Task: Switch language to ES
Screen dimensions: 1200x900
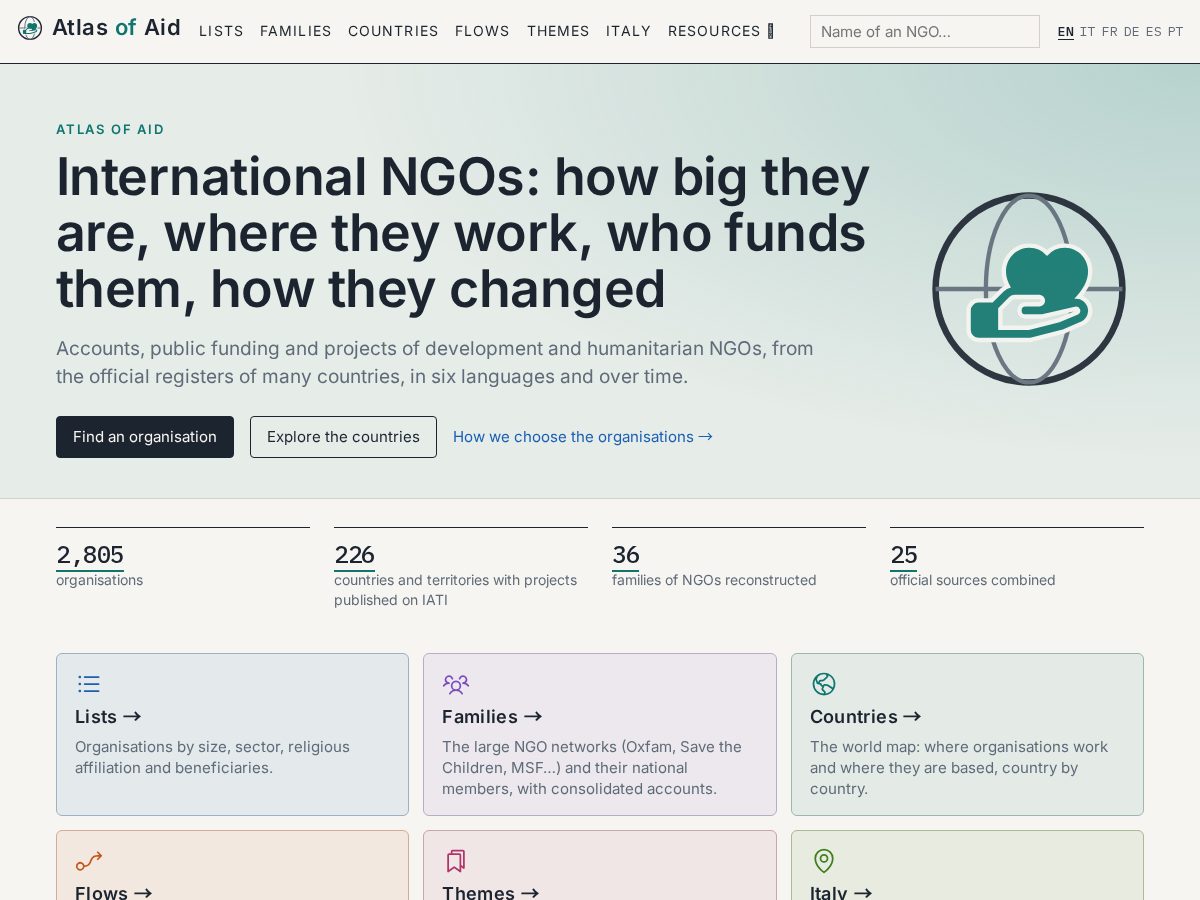Action: point(1154,32)
